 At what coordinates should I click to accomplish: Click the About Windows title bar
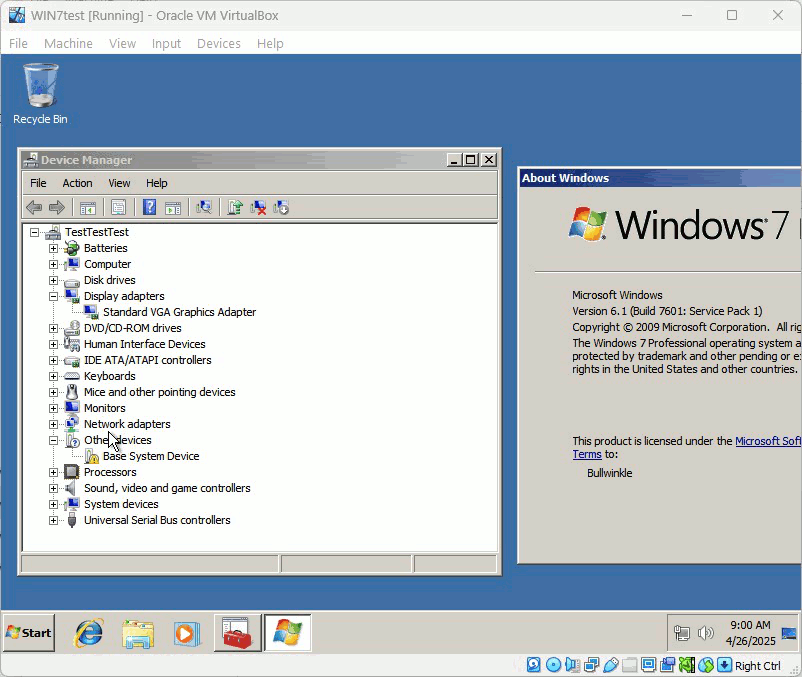(660, 178)
